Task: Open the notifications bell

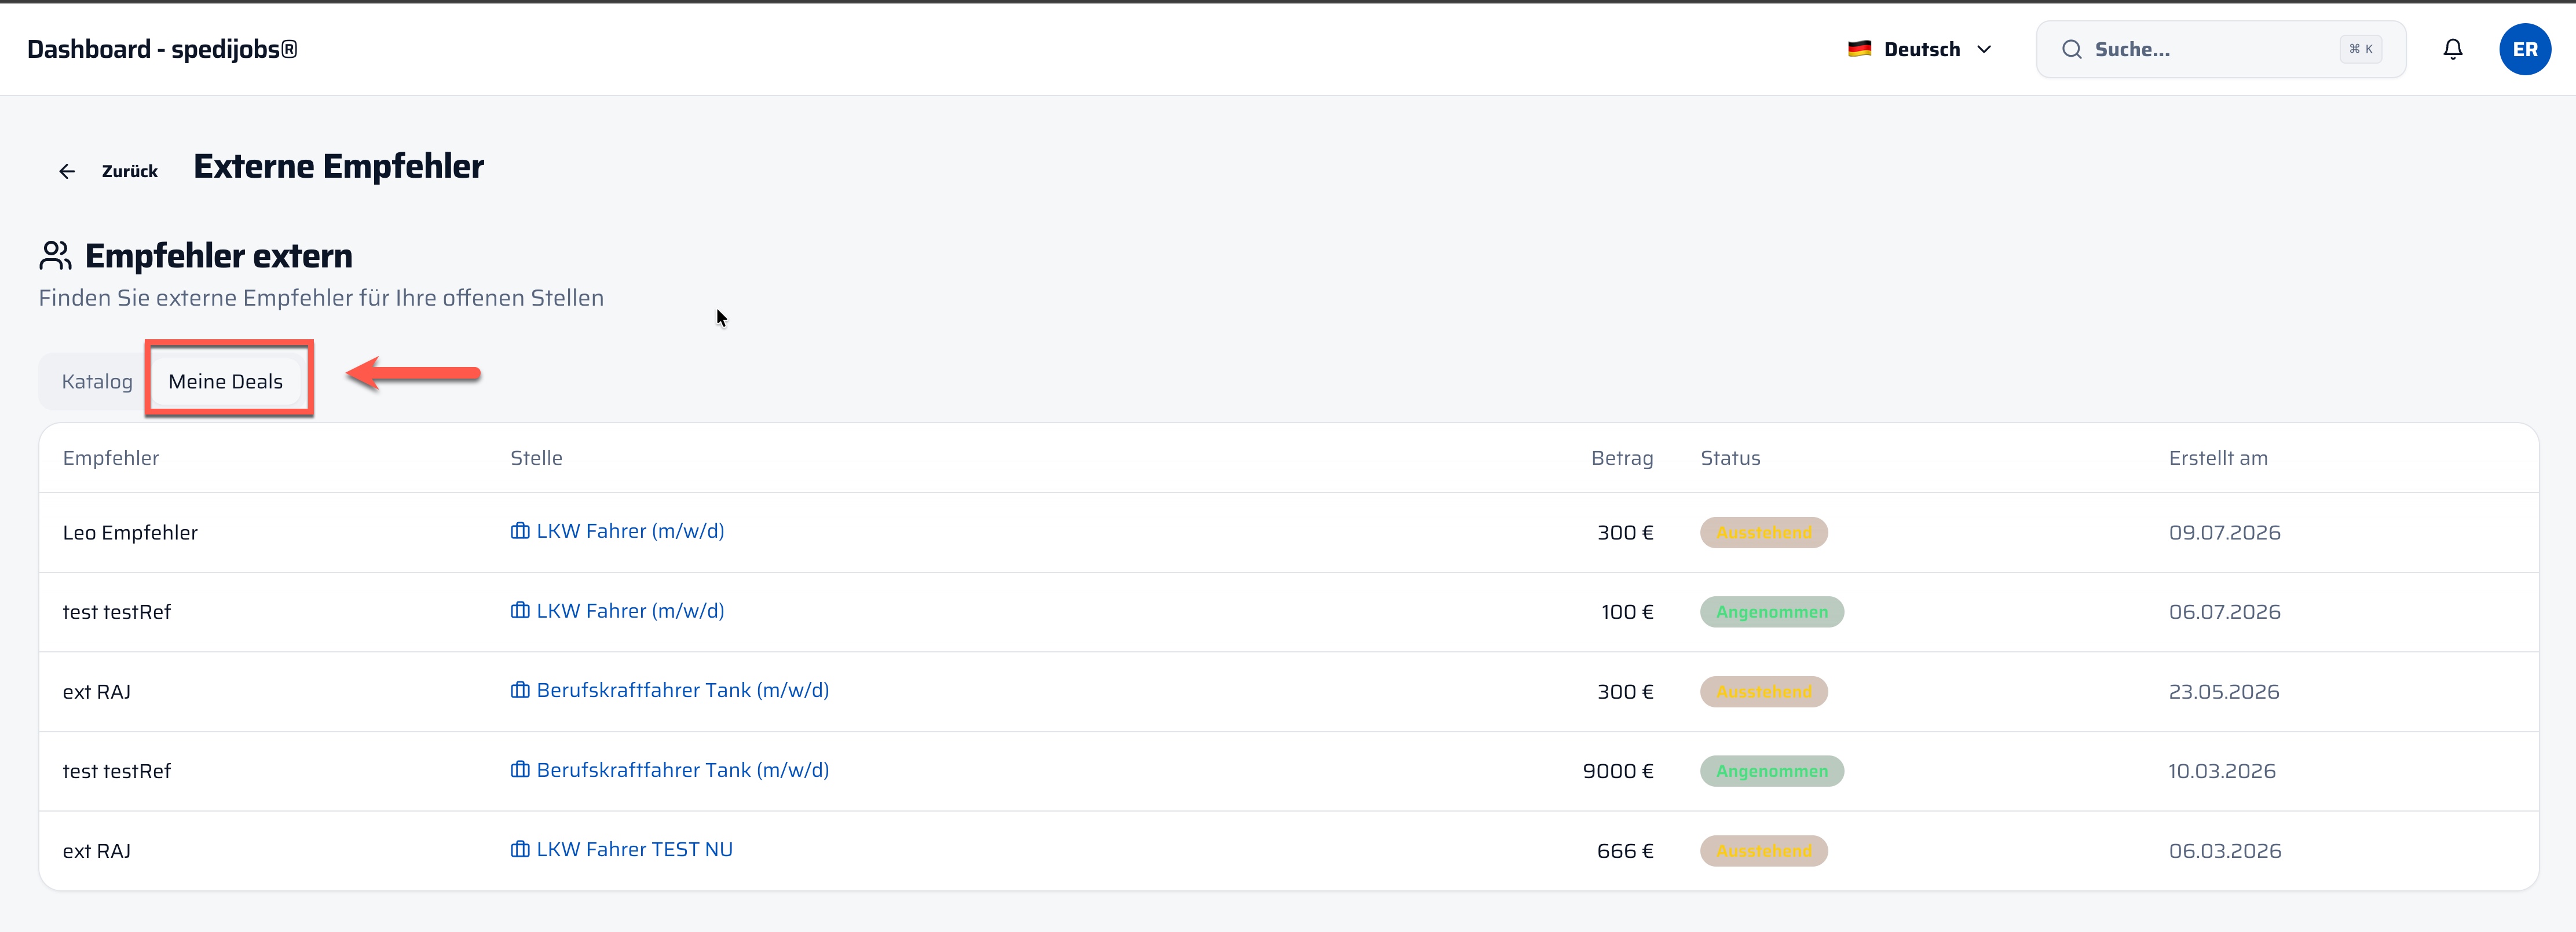Action: click(x=2452, y=49)
